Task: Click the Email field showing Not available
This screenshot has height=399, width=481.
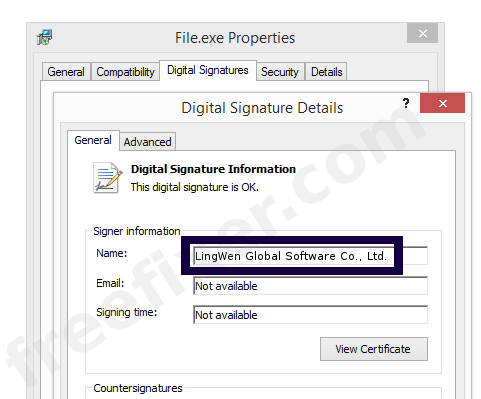Action: click(x=310, y=286)
